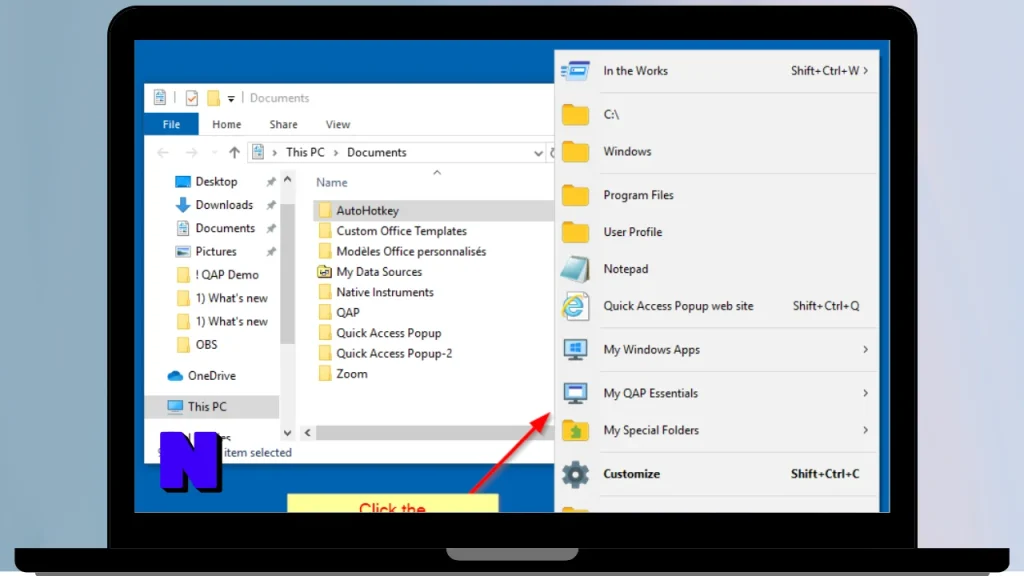The height and width of the screenshot is (576, 1024).
Task: Click the Documents icon in title bar
Action: (160, 97)
